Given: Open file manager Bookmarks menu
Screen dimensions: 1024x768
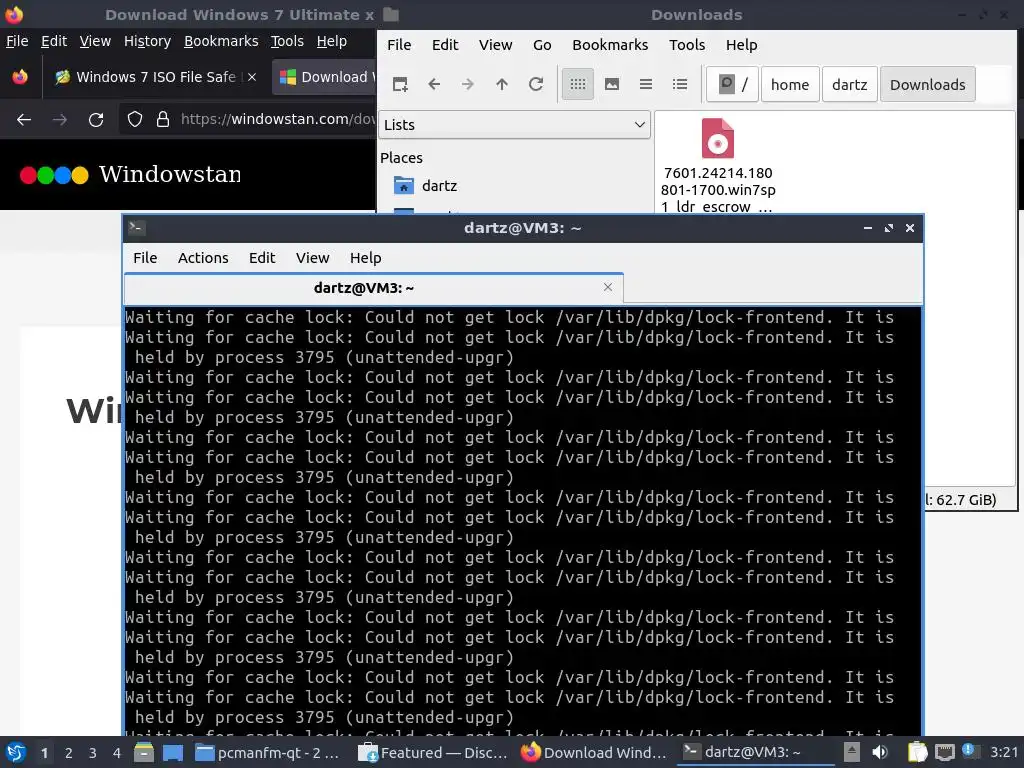Looking at the screenshot, I should coord(610,45).
